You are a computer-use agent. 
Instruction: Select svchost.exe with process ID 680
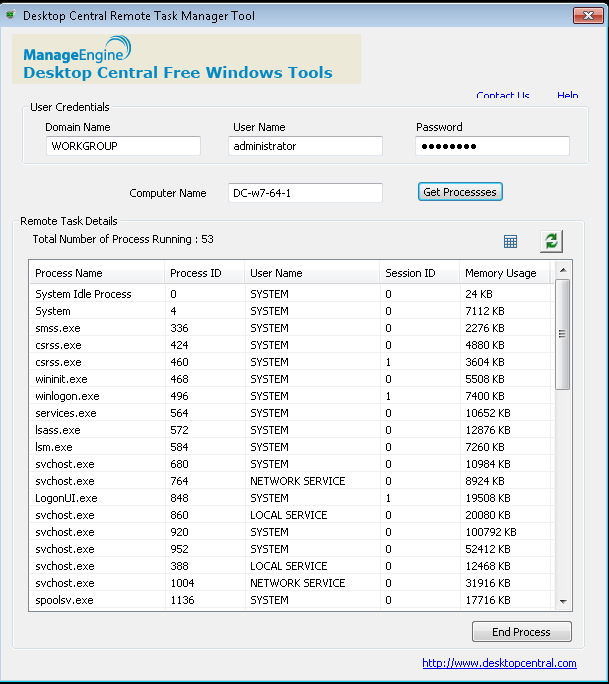point(291,464)
